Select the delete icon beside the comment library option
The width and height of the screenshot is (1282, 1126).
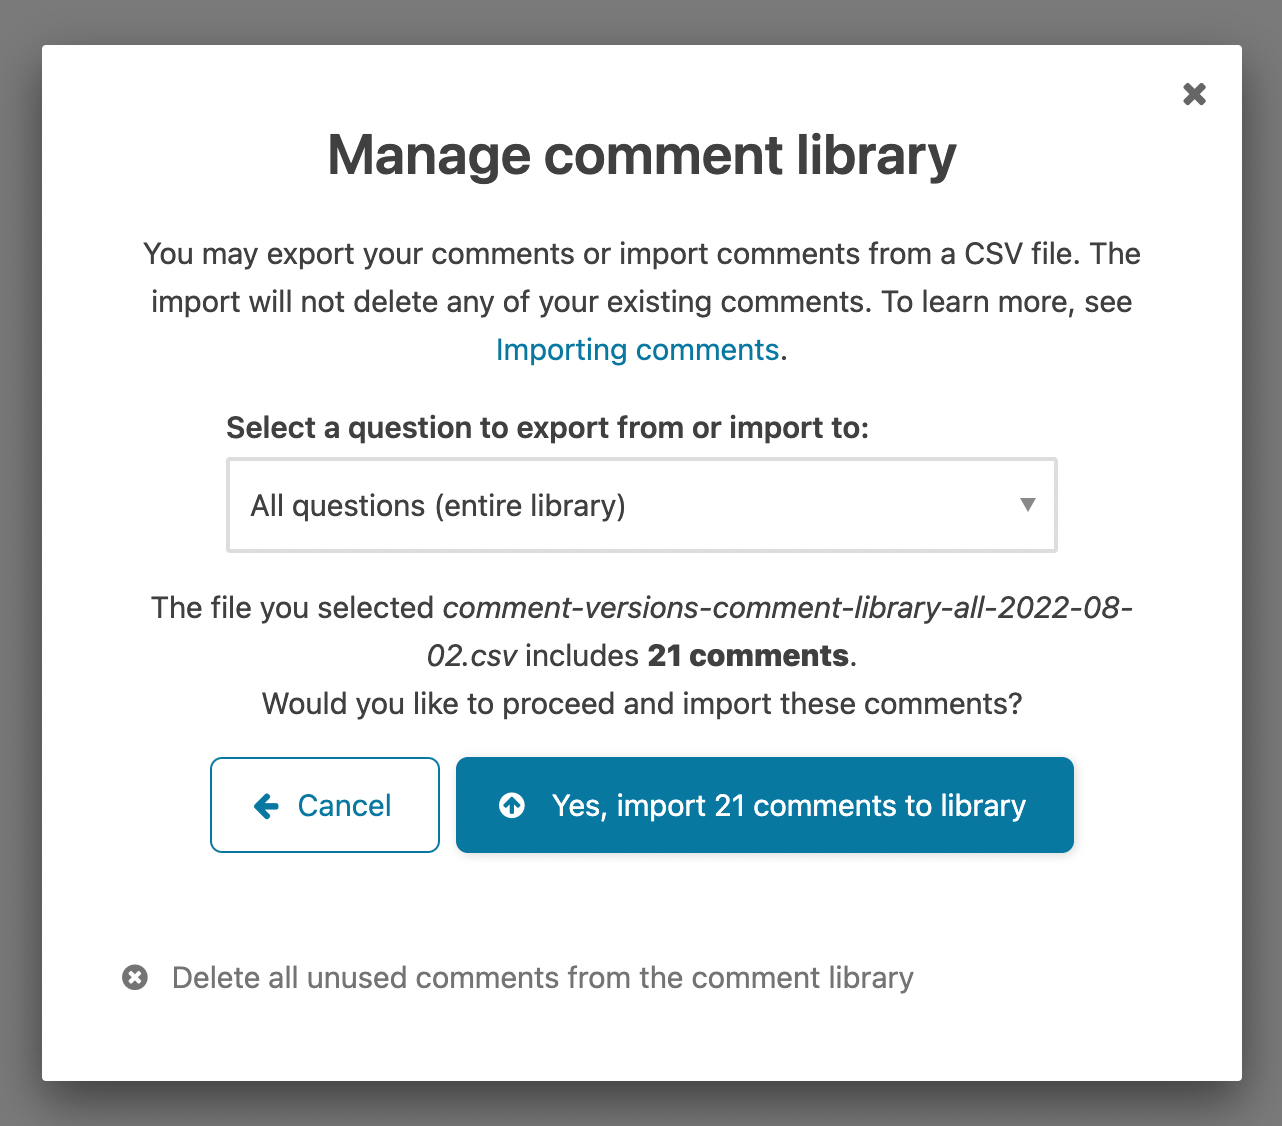135,977
